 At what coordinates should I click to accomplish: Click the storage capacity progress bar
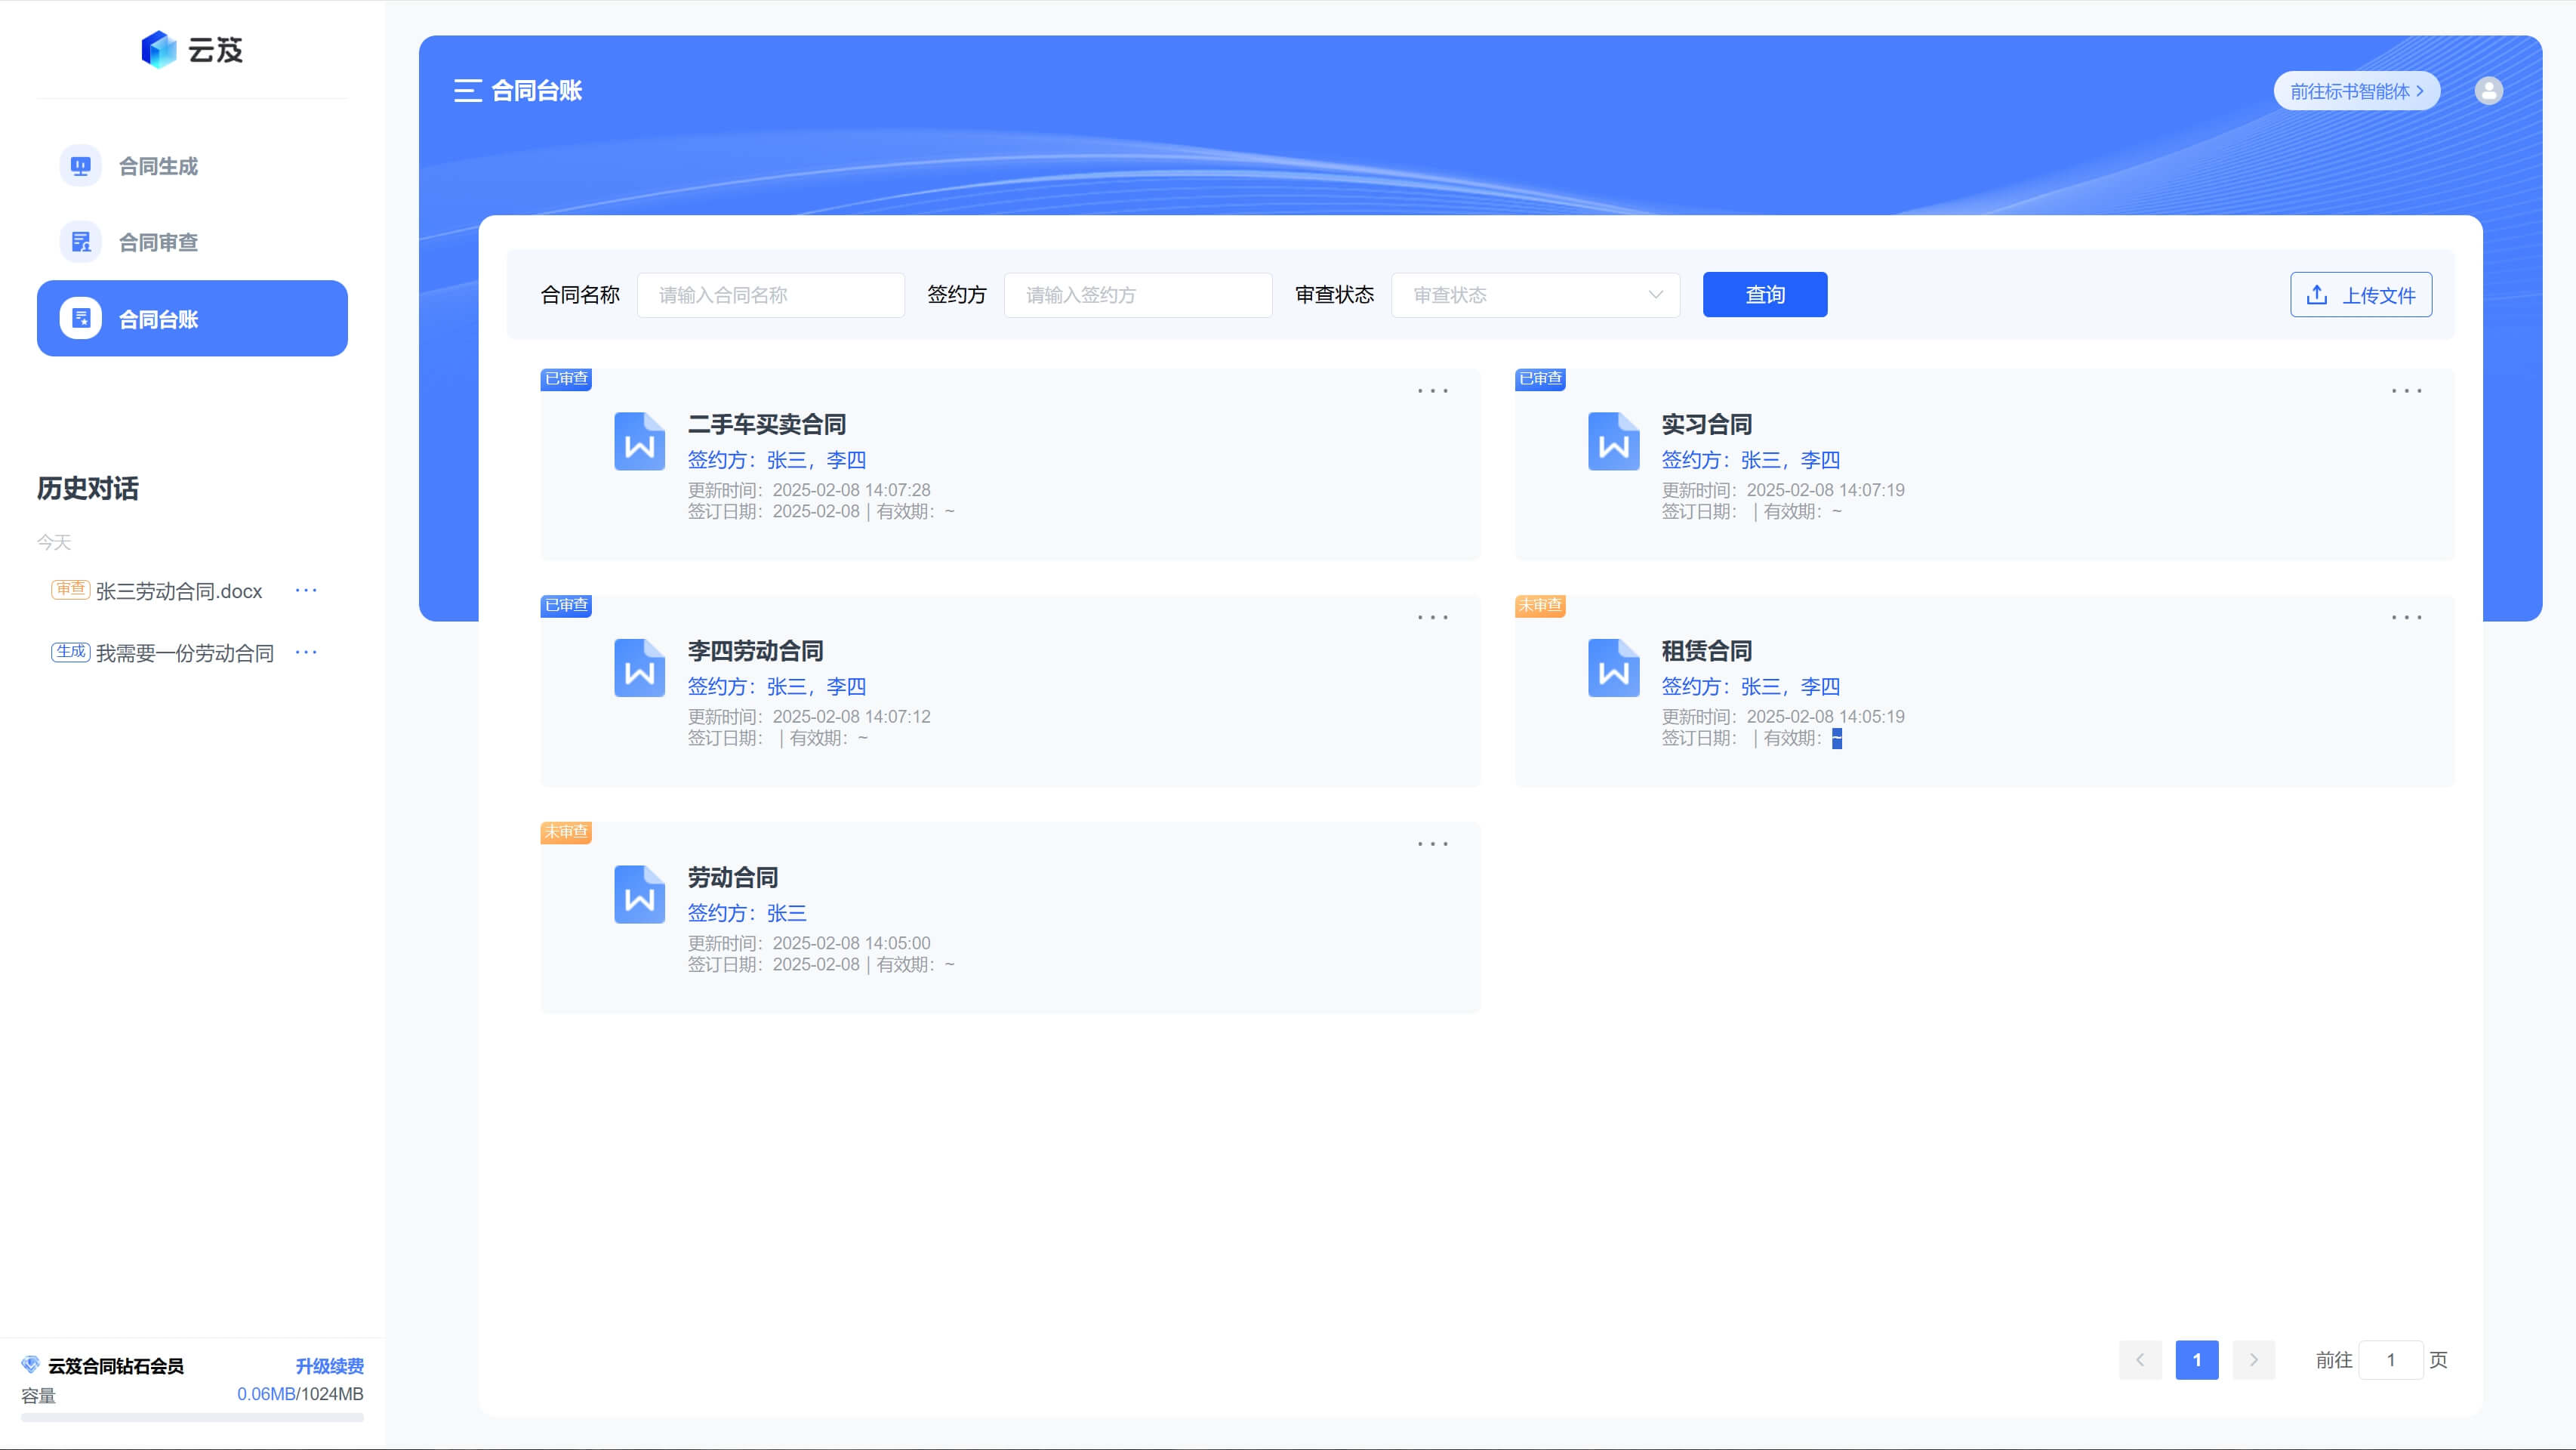pyautogui.click(x=192, y=1417)
